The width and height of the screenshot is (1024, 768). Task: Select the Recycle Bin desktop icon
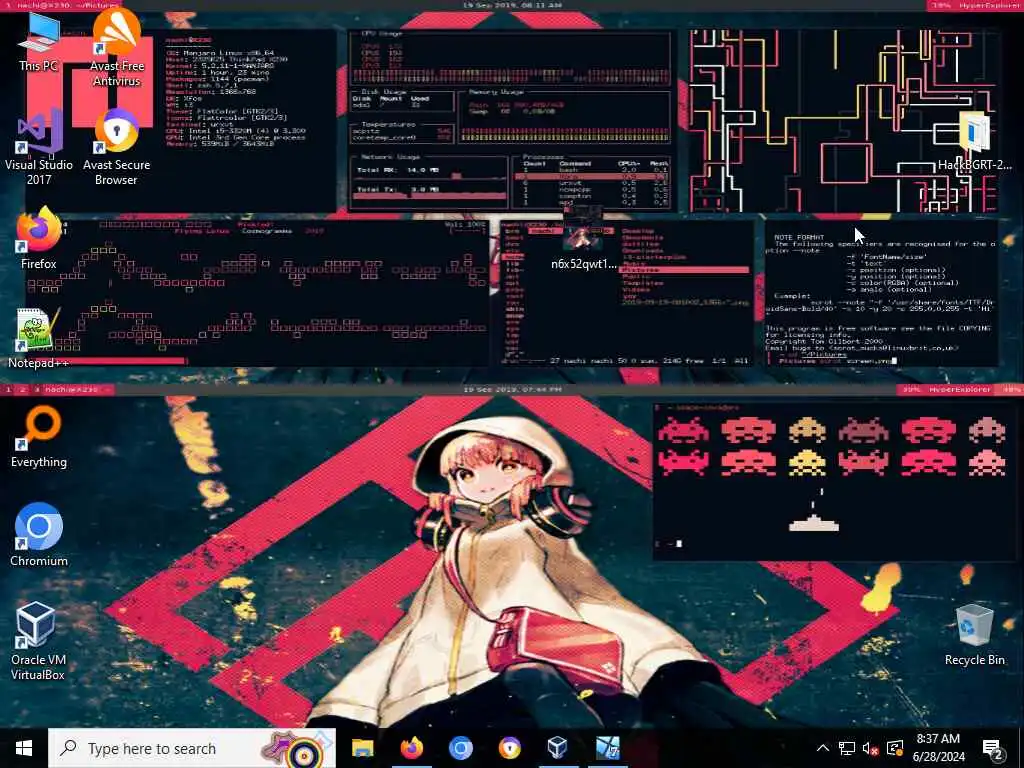(x=974, y=636)
